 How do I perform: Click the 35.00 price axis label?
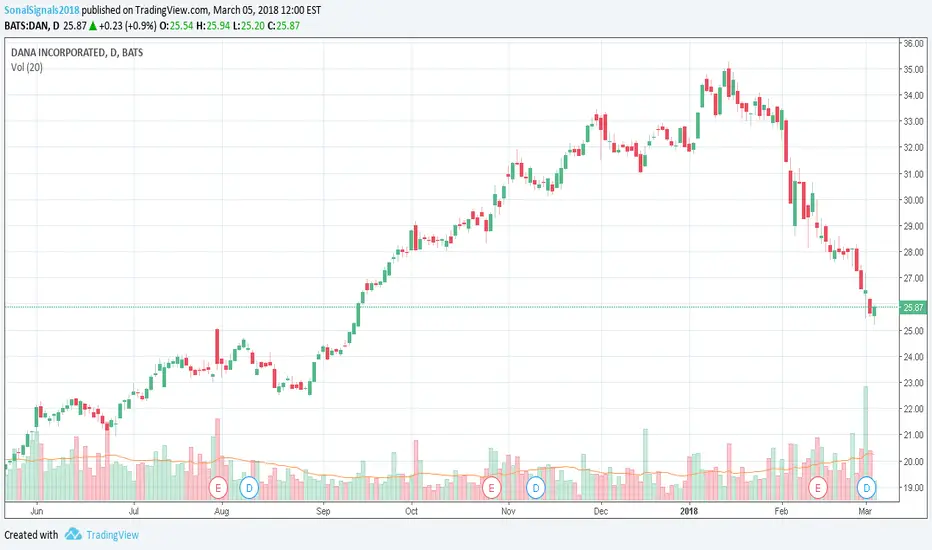click(x=914, y=69)
